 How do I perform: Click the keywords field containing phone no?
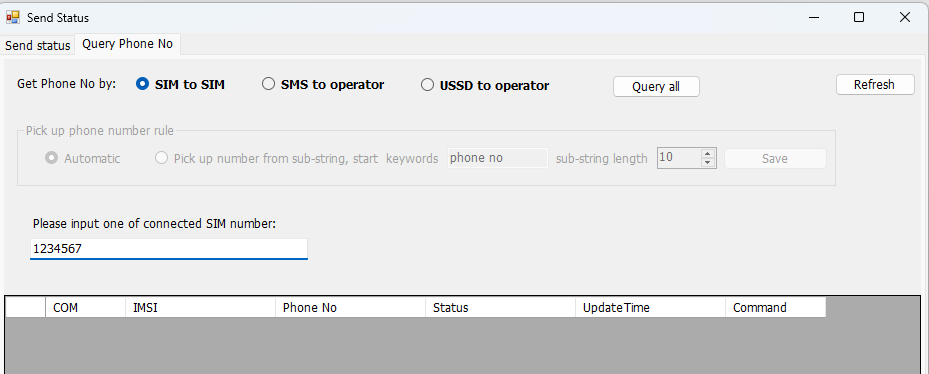[498, 158]
